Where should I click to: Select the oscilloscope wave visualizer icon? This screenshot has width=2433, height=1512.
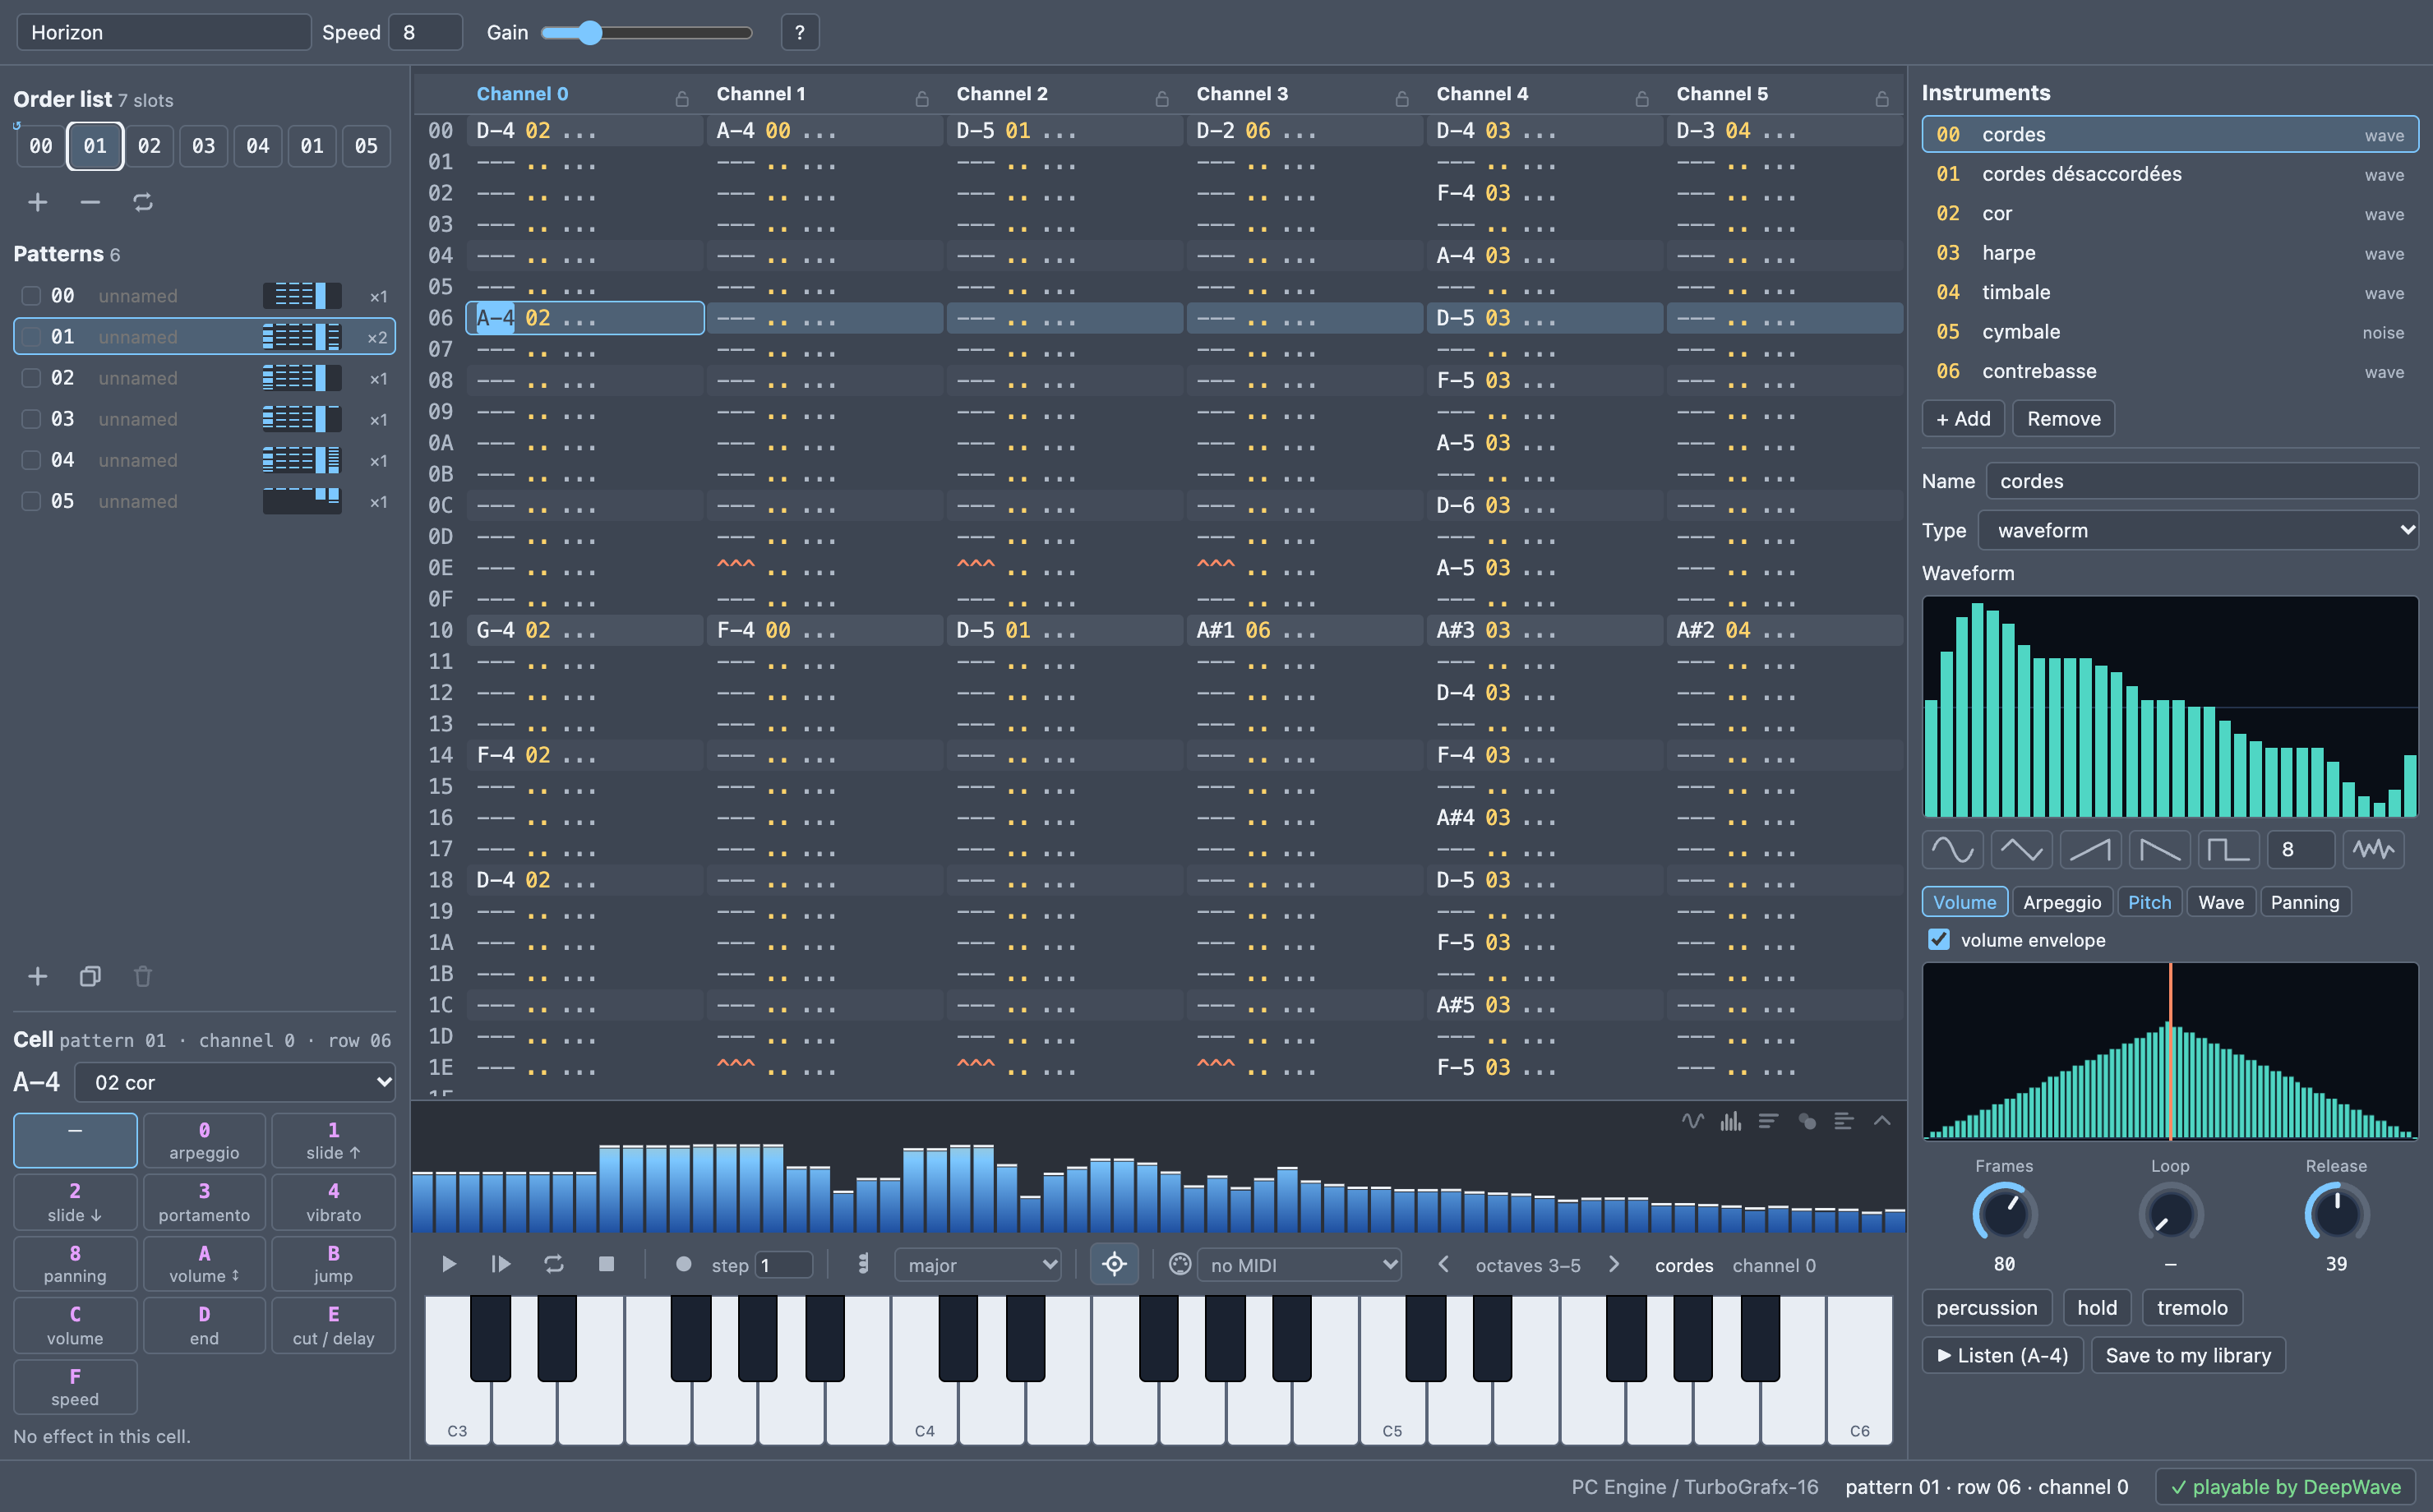[1692, 1121]
